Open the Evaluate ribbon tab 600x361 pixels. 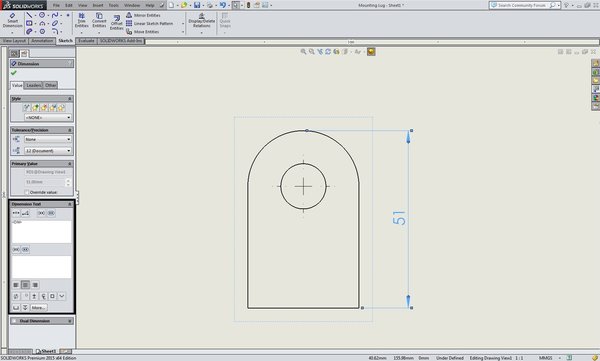coord(86,41)
